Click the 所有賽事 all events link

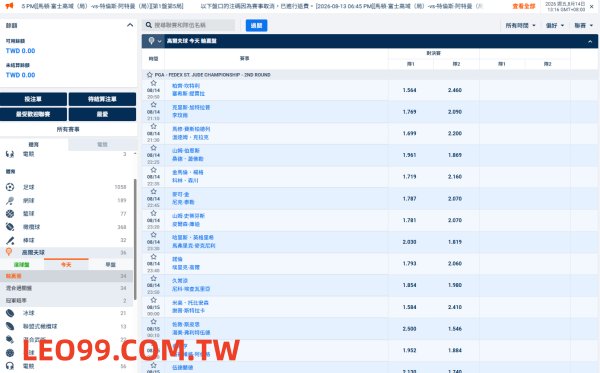click(x=68, y=129)
